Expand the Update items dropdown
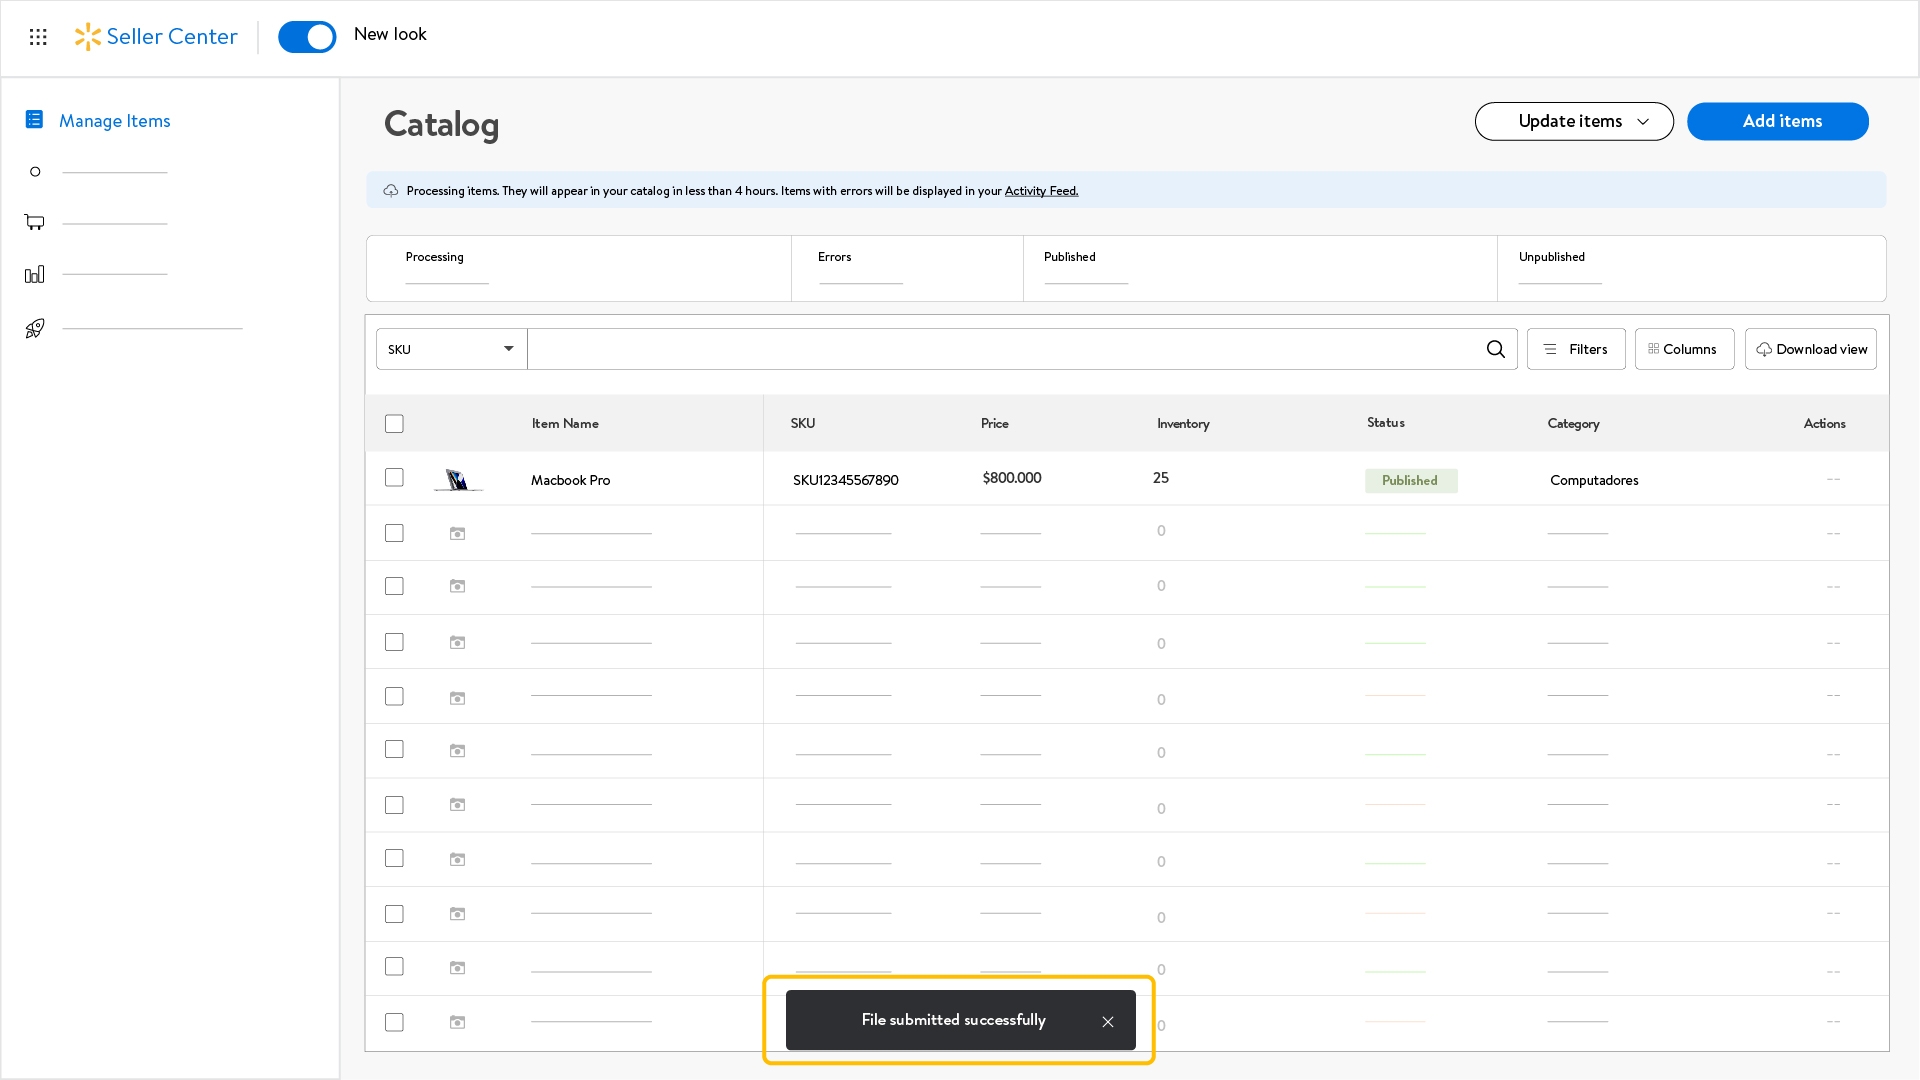This screenshot has width=1920, height=1080. tap(1574, 121)
